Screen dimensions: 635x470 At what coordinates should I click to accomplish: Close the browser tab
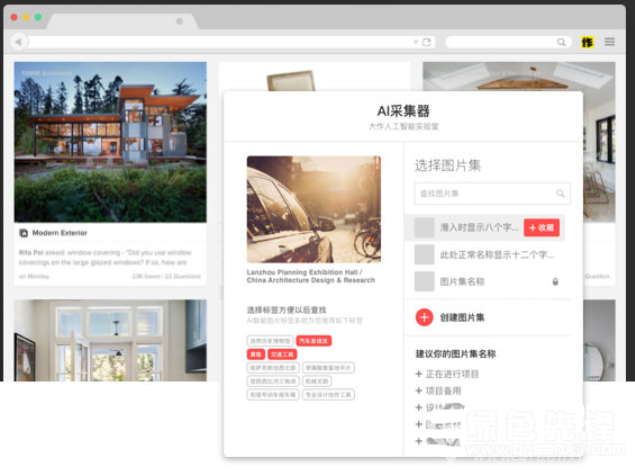pyautogui.click(x=179, y=21)
